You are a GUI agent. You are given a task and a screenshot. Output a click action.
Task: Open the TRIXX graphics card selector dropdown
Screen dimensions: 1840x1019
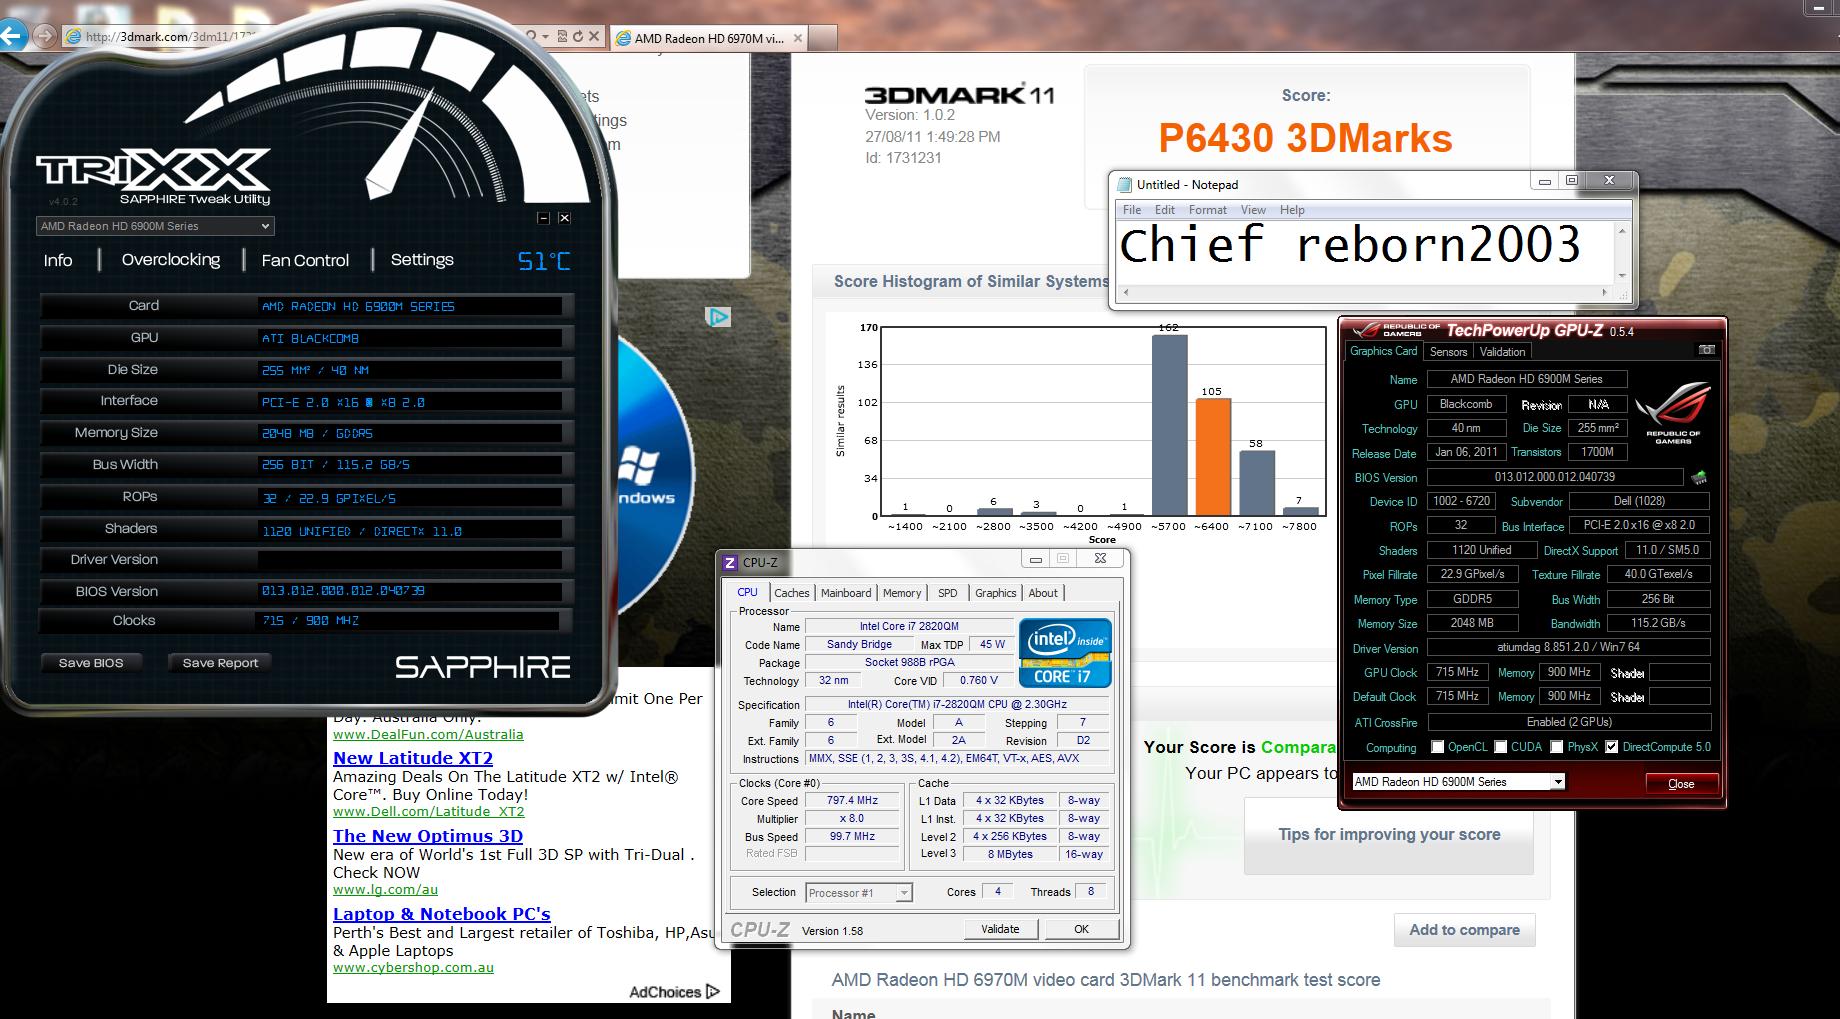point(155,226)
